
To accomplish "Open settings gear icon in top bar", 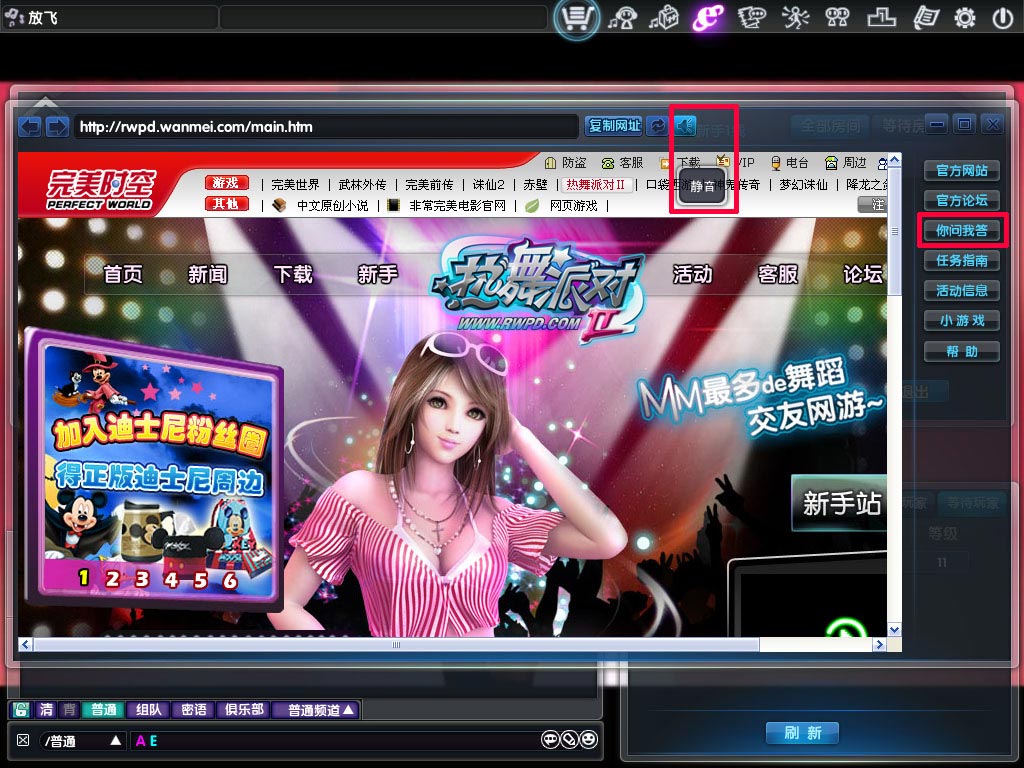I will (965, 18).
